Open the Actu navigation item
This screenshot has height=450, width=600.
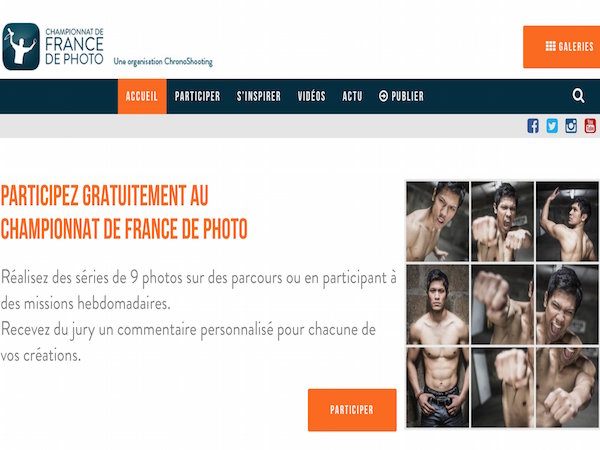tap(352, 96)
